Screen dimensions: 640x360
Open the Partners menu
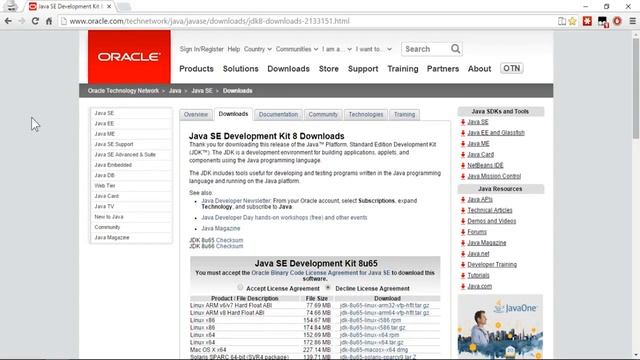pyautogui.click(x=443, y=69)
